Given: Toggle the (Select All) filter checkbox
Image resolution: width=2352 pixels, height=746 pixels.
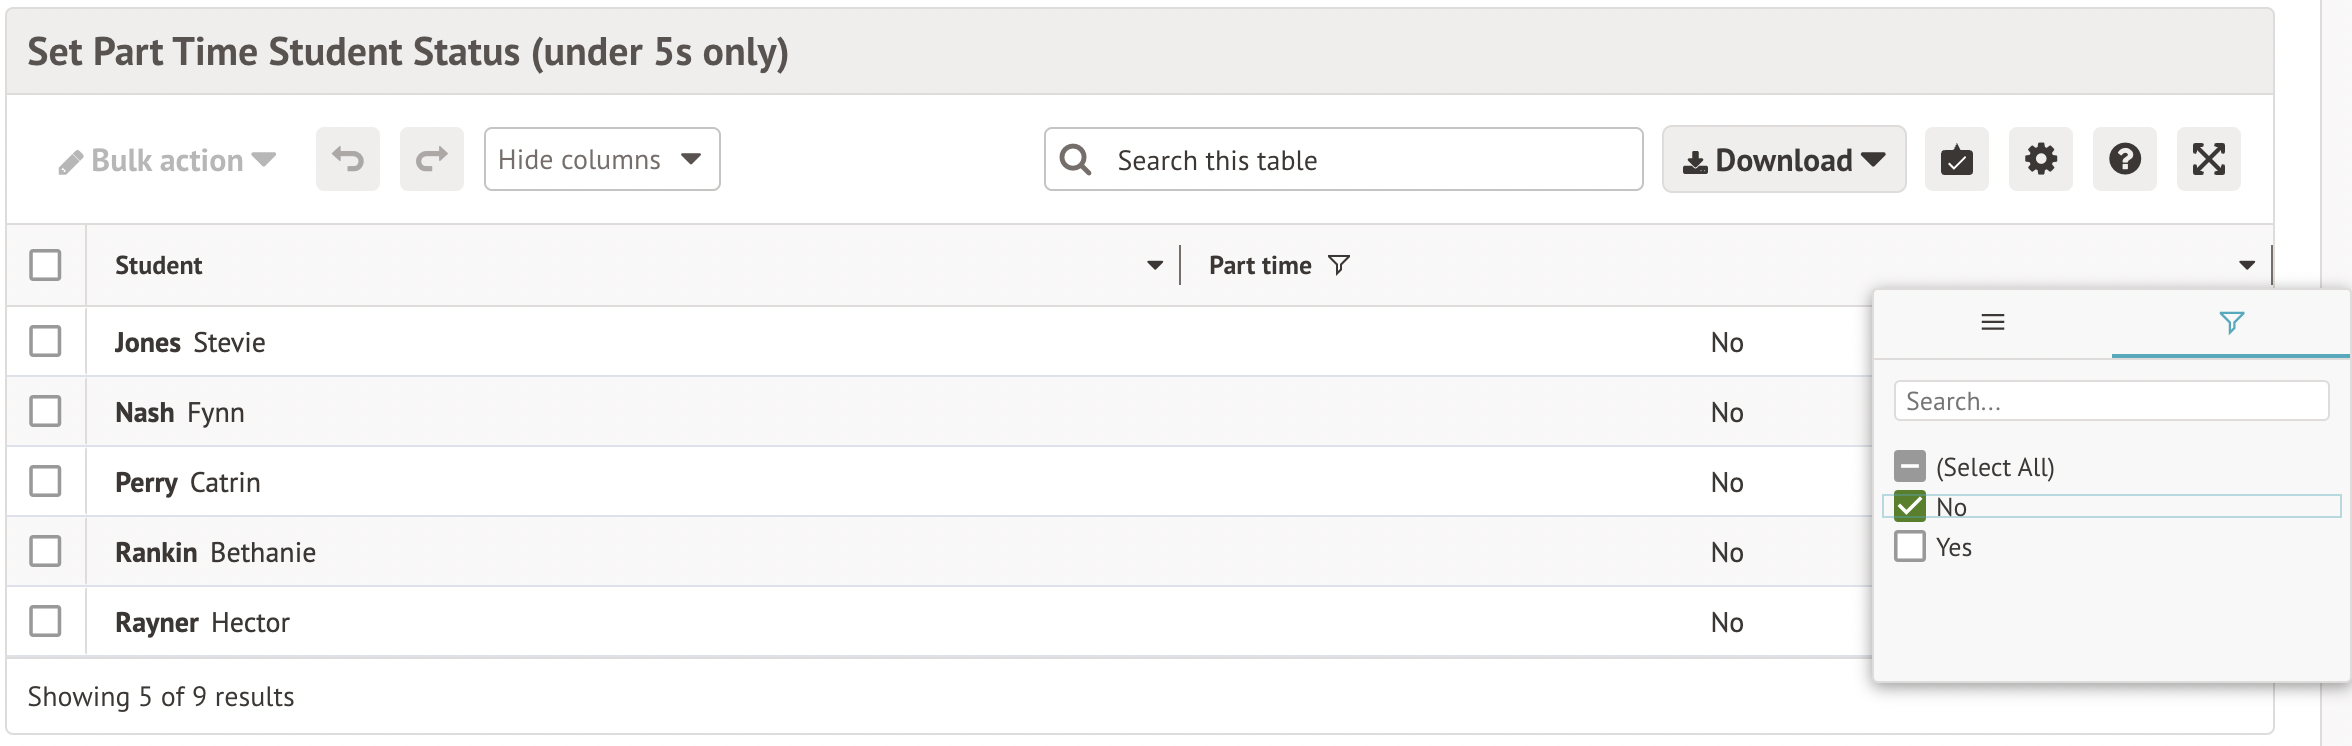Looking at the screenshot, I should click(x=1909, y=466).
